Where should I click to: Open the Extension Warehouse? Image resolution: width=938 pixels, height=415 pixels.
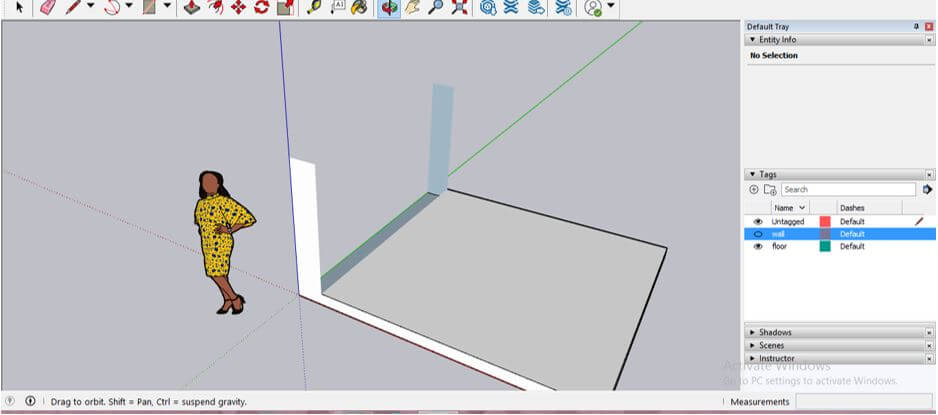pos(511,7)
